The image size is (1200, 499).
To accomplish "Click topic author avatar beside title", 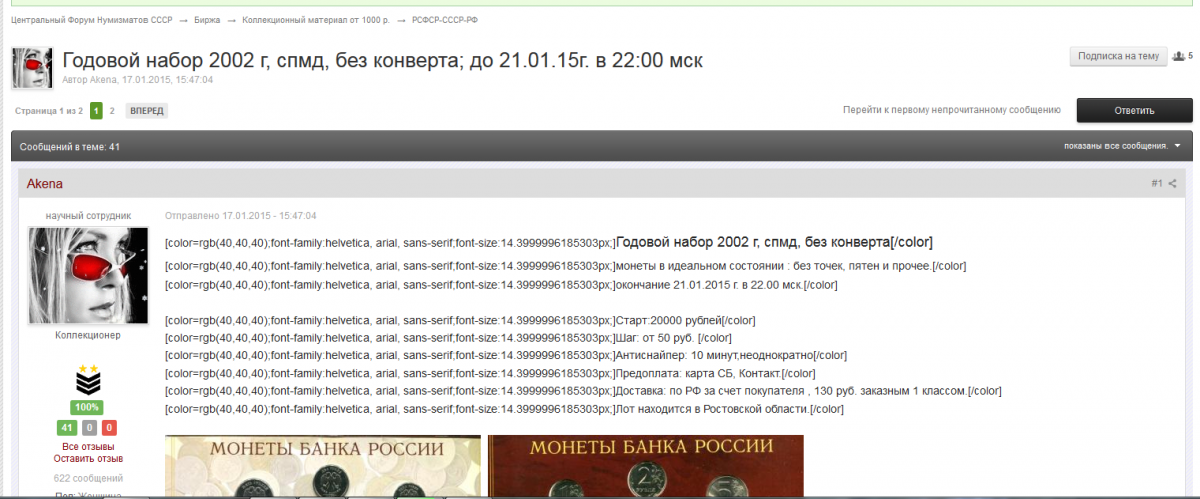I will tap(32, 68).
